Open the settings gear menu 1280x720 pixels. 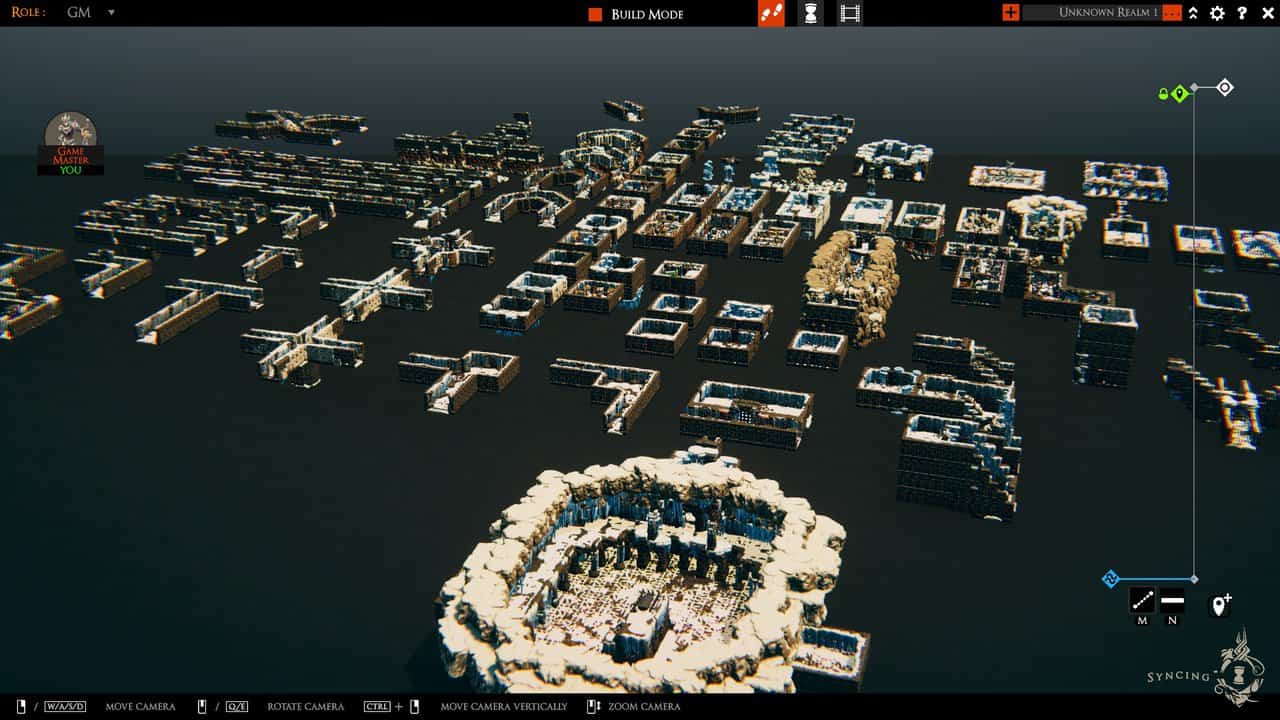point(1217,13)
